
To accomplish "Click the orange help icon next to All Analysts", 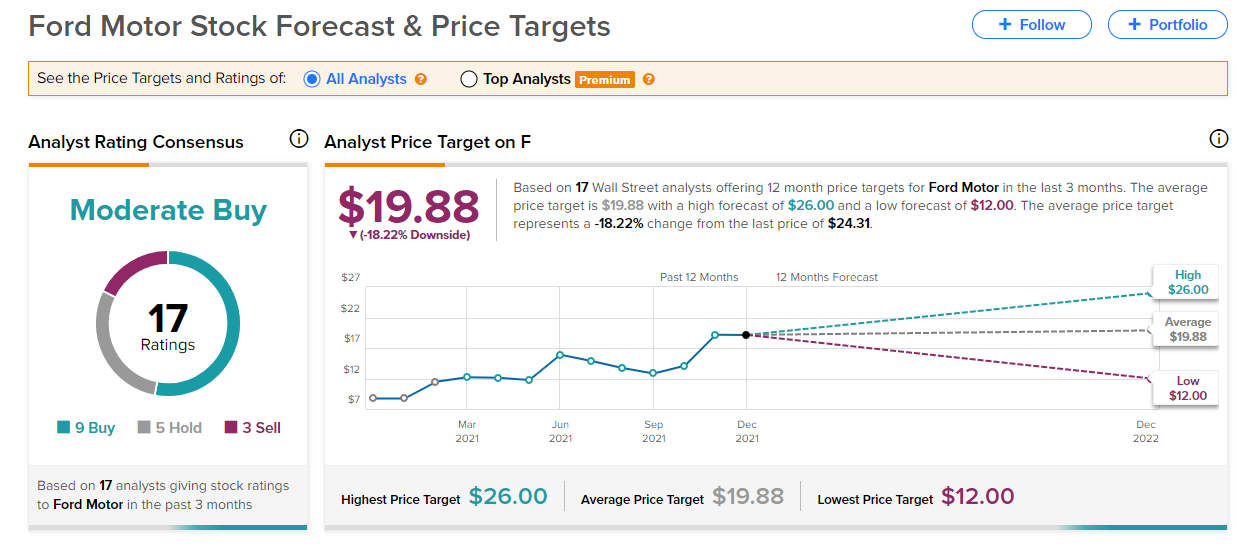I will tap(421, 79).
